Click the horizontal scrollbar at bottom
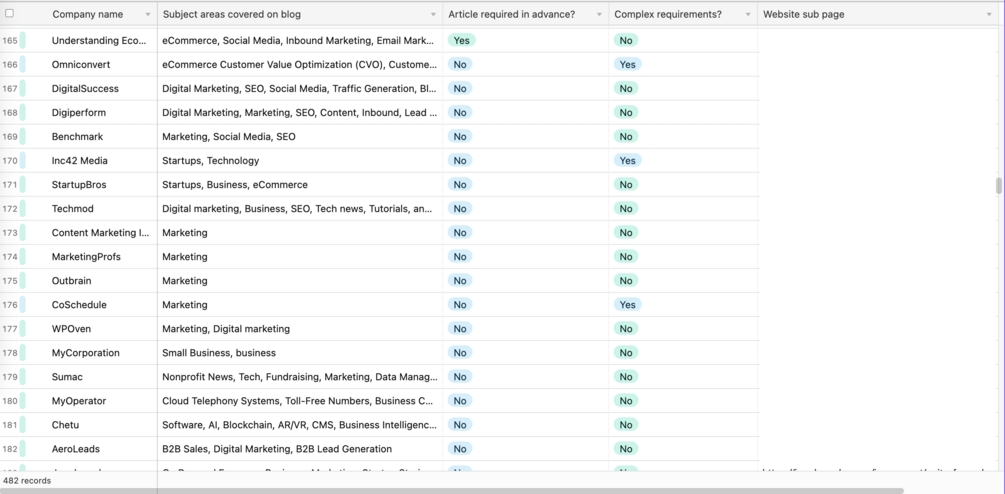The width and height of the screenshot is (1005, 494). pyautogui.click(x=452, y=491)
